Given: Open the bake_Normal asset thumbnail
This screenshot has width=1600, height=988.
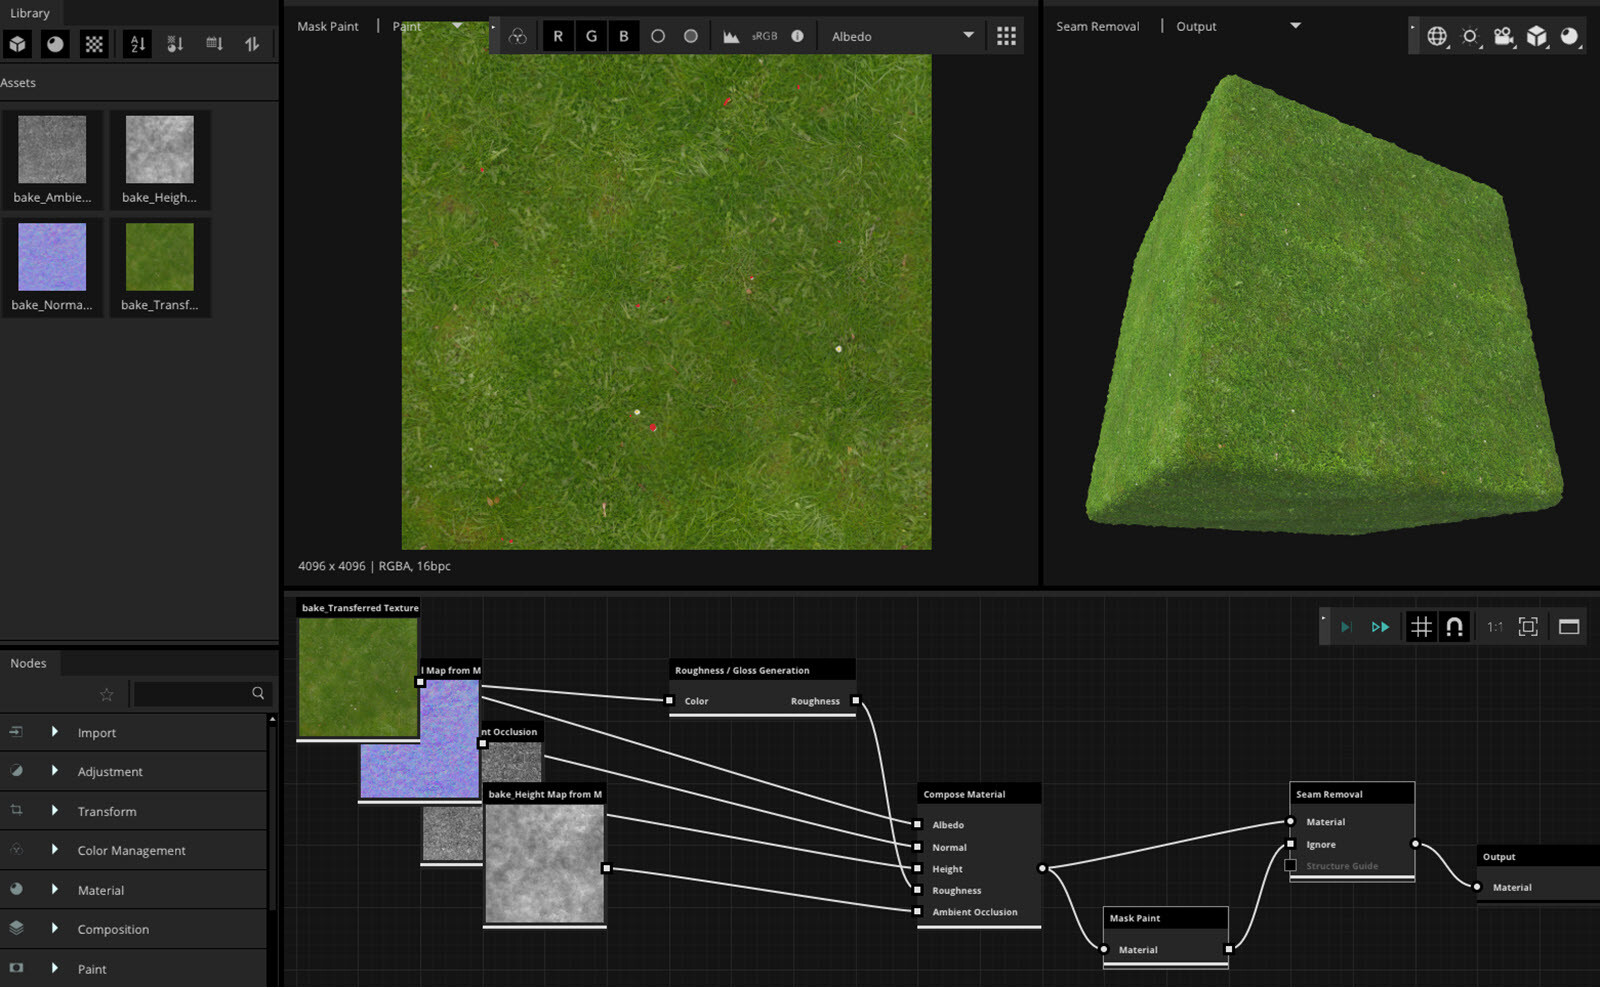Looking at the screenshot, I should (x=51, y=257).
